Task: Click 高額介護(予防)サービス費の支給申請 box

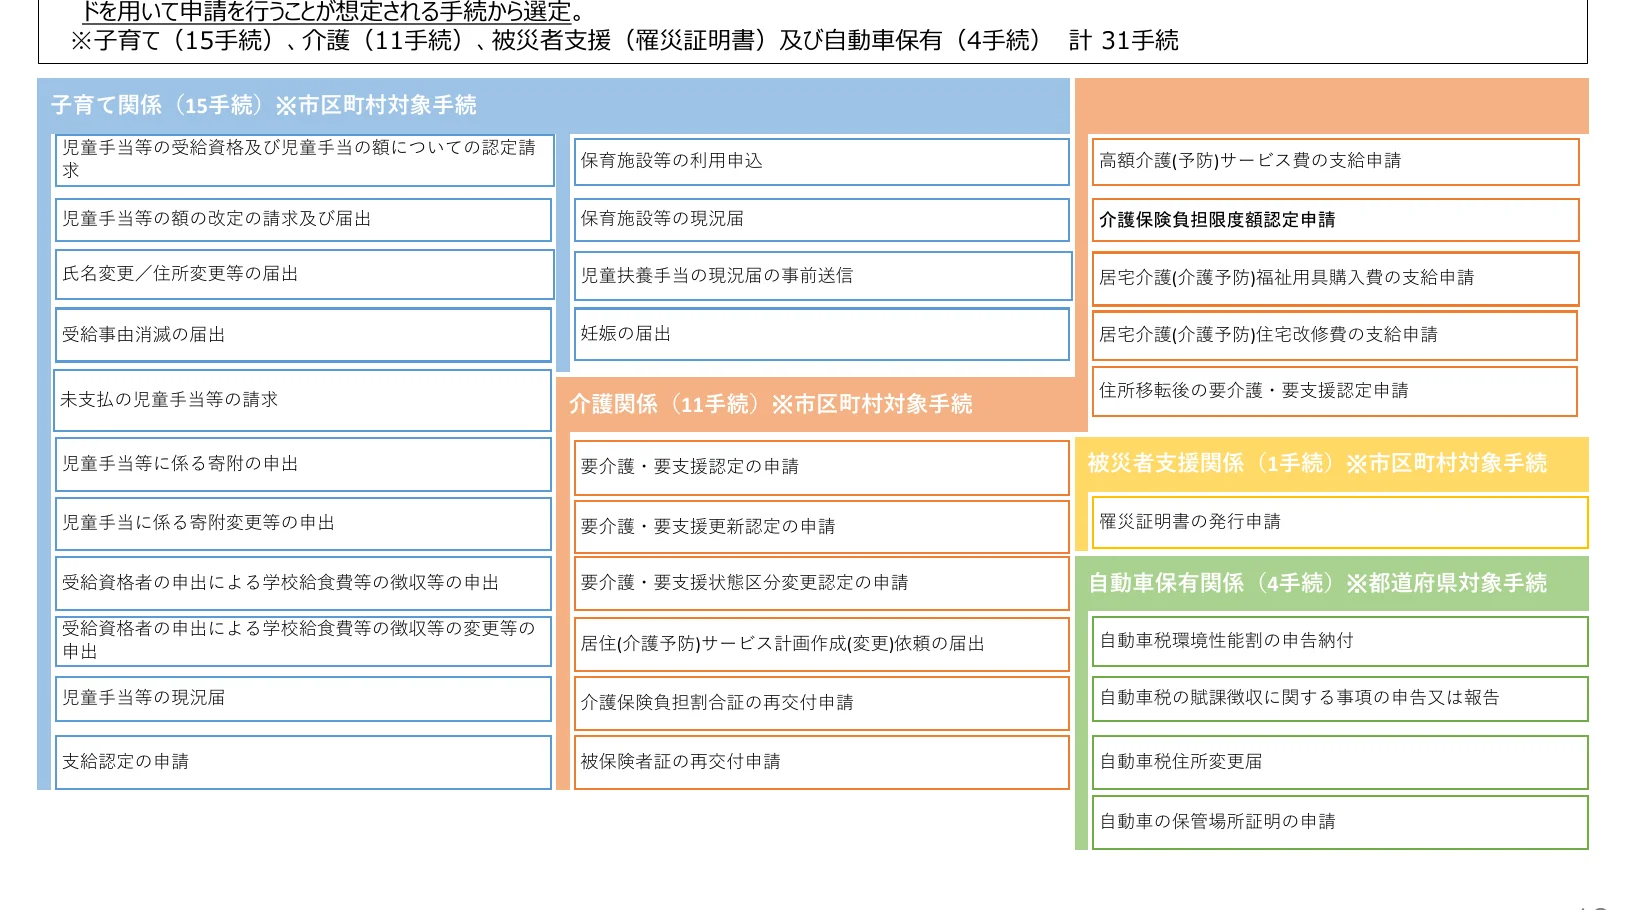Action: (1334, 161)
